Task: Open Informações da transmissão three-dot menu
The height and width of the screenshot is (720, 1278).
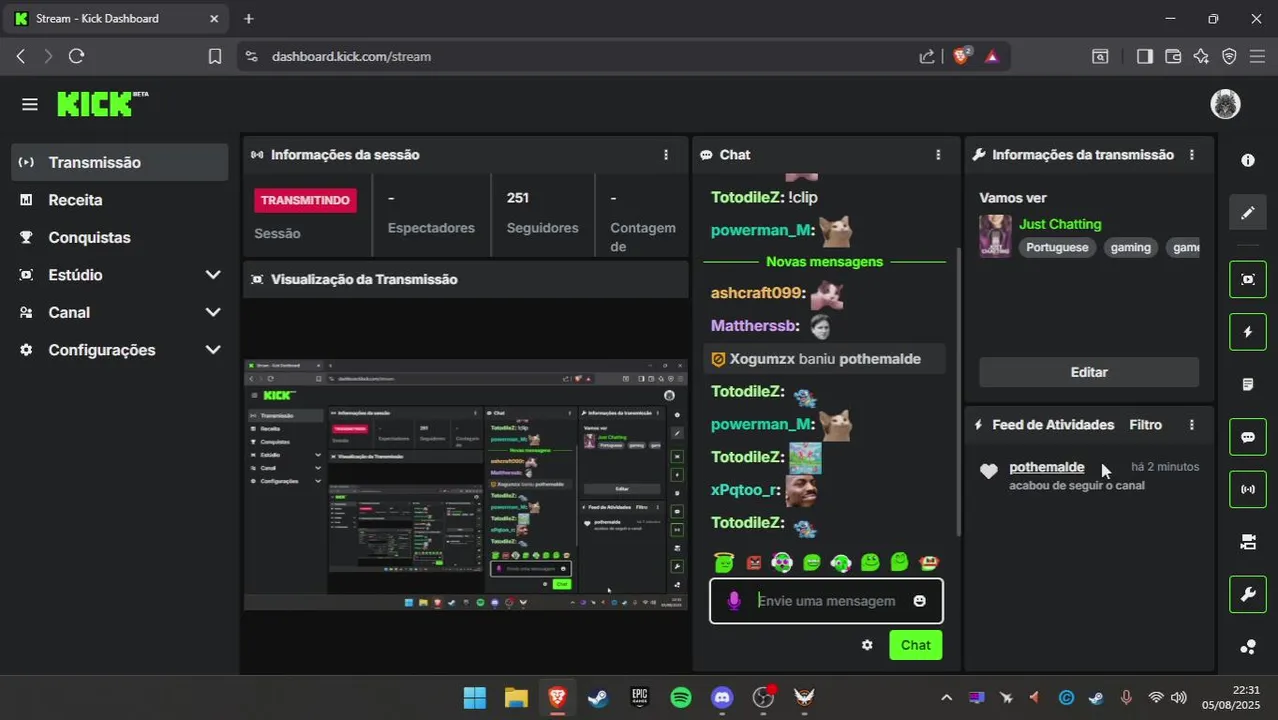Action: click(1192, 155)
